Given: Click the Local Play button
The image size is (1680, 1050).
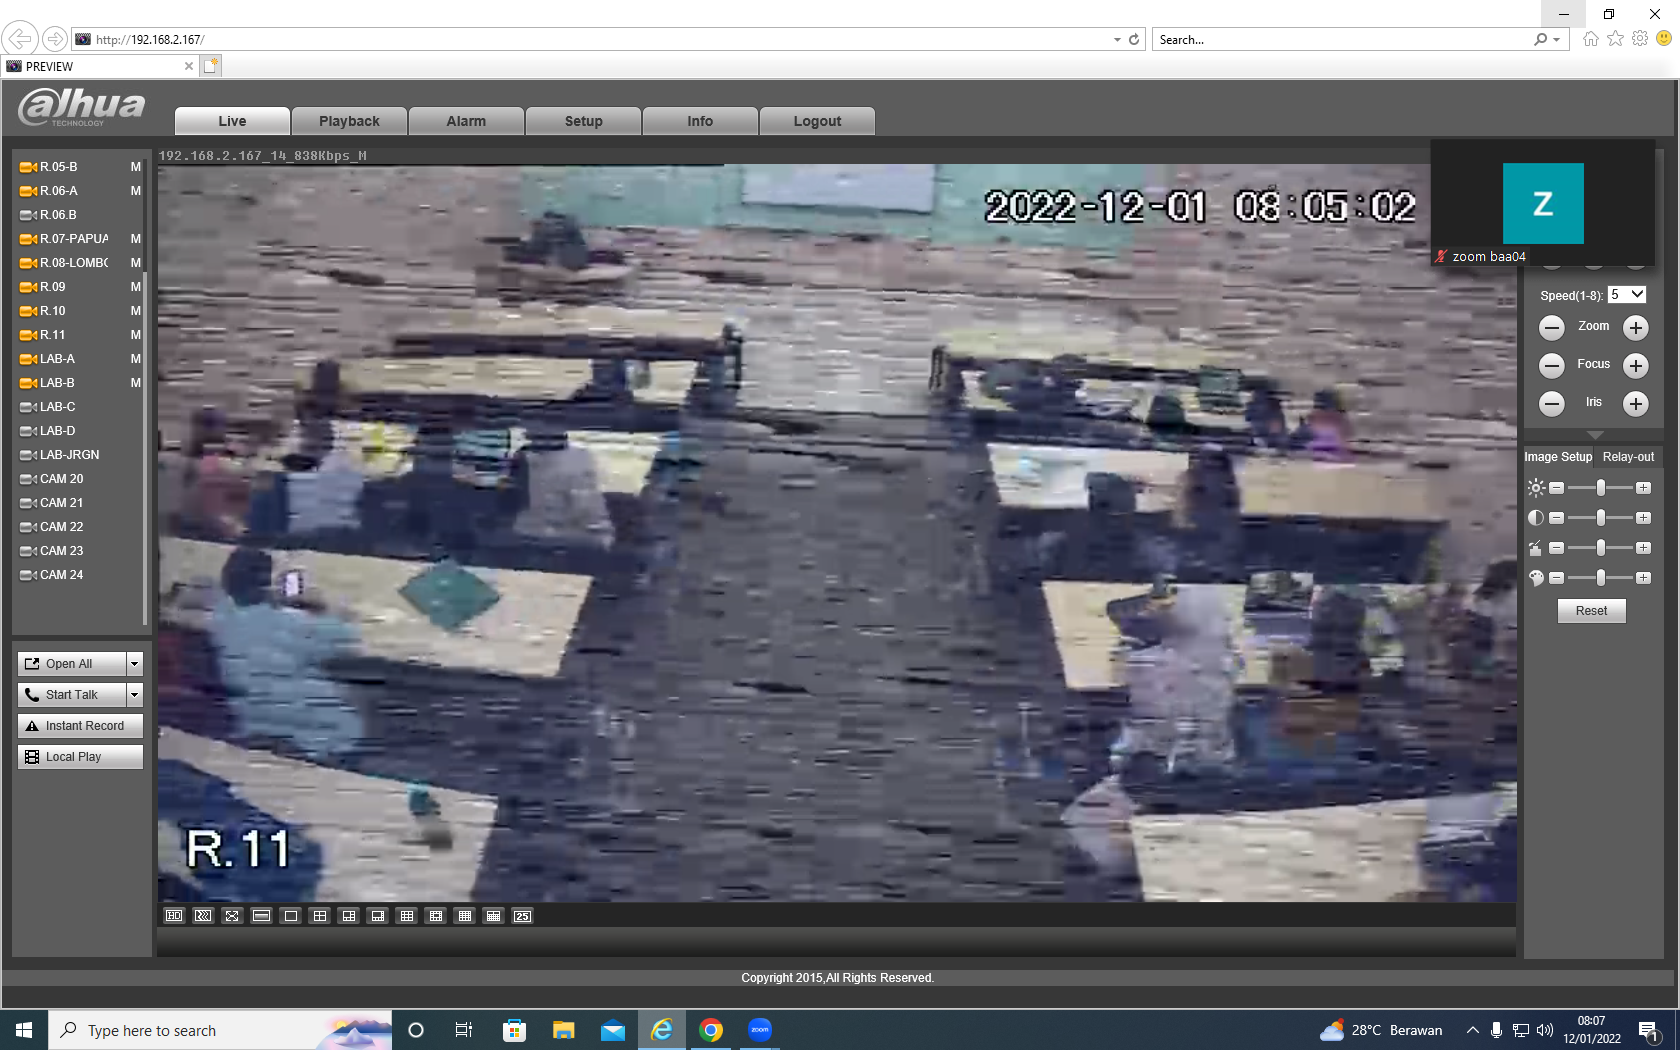Looking at the screenshot, I should 80,757.
